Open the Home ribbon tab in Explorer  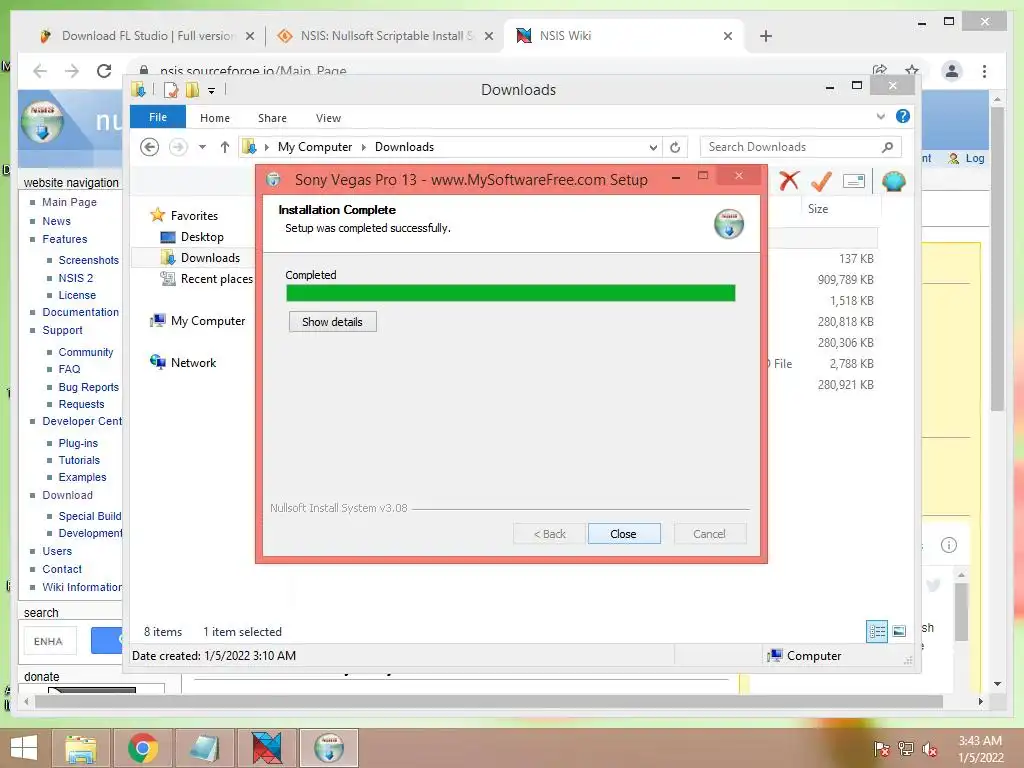point(215,118)
